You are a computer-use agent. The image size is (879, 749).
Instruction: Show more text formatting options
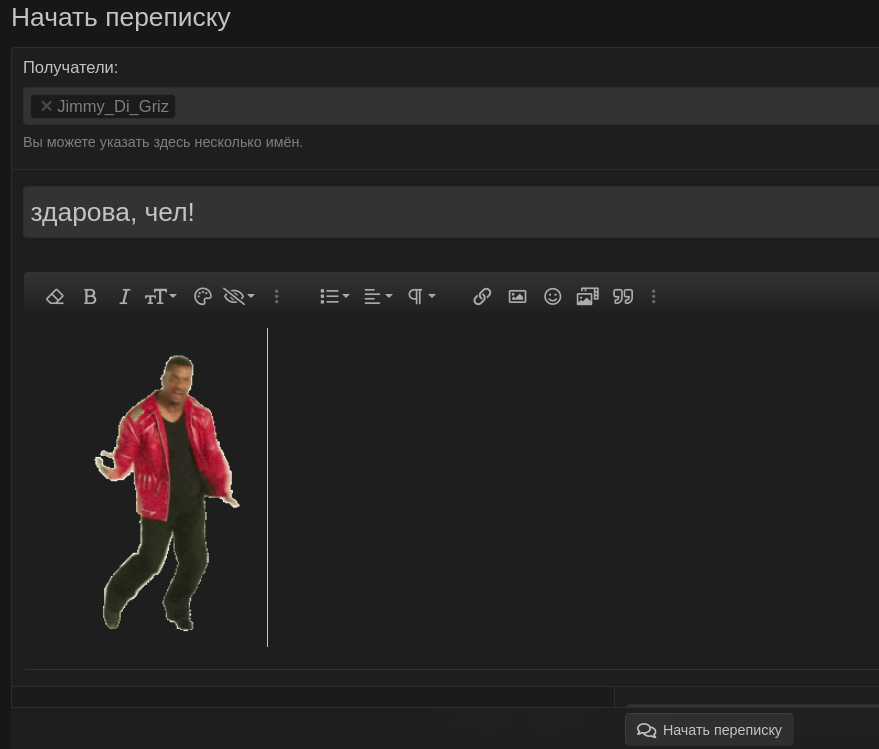point(277,297)
